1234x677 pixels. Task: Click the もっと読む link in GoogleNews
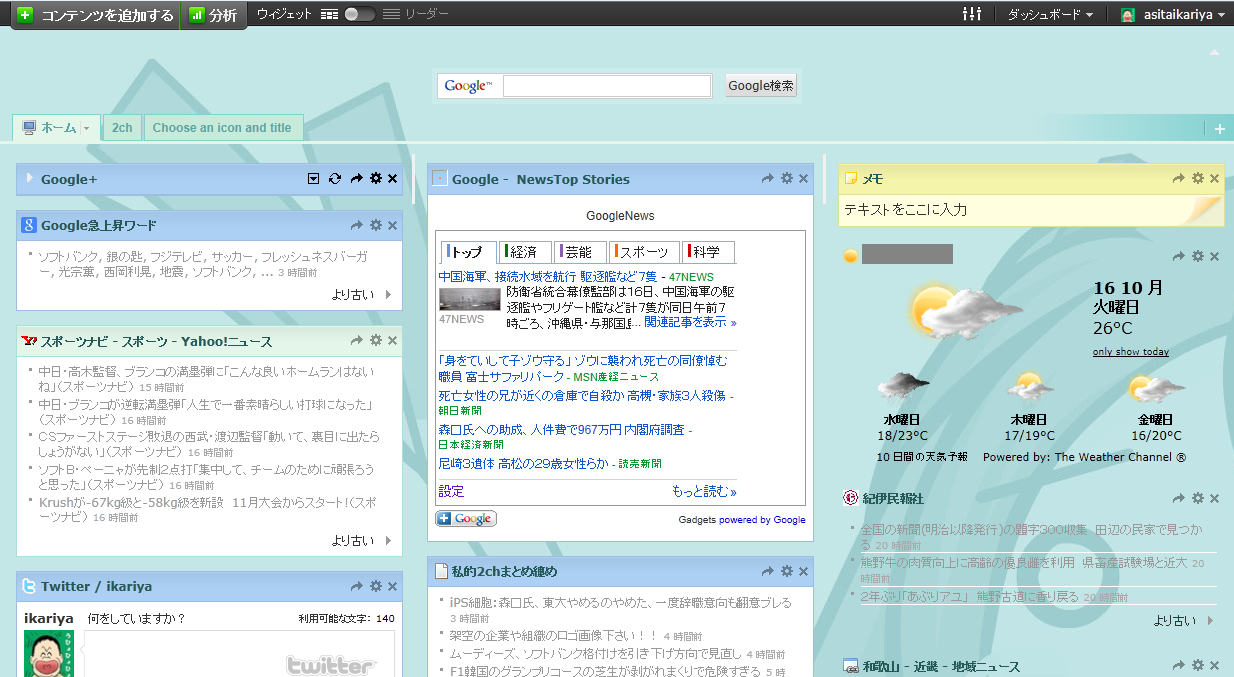tap(704, 491)
